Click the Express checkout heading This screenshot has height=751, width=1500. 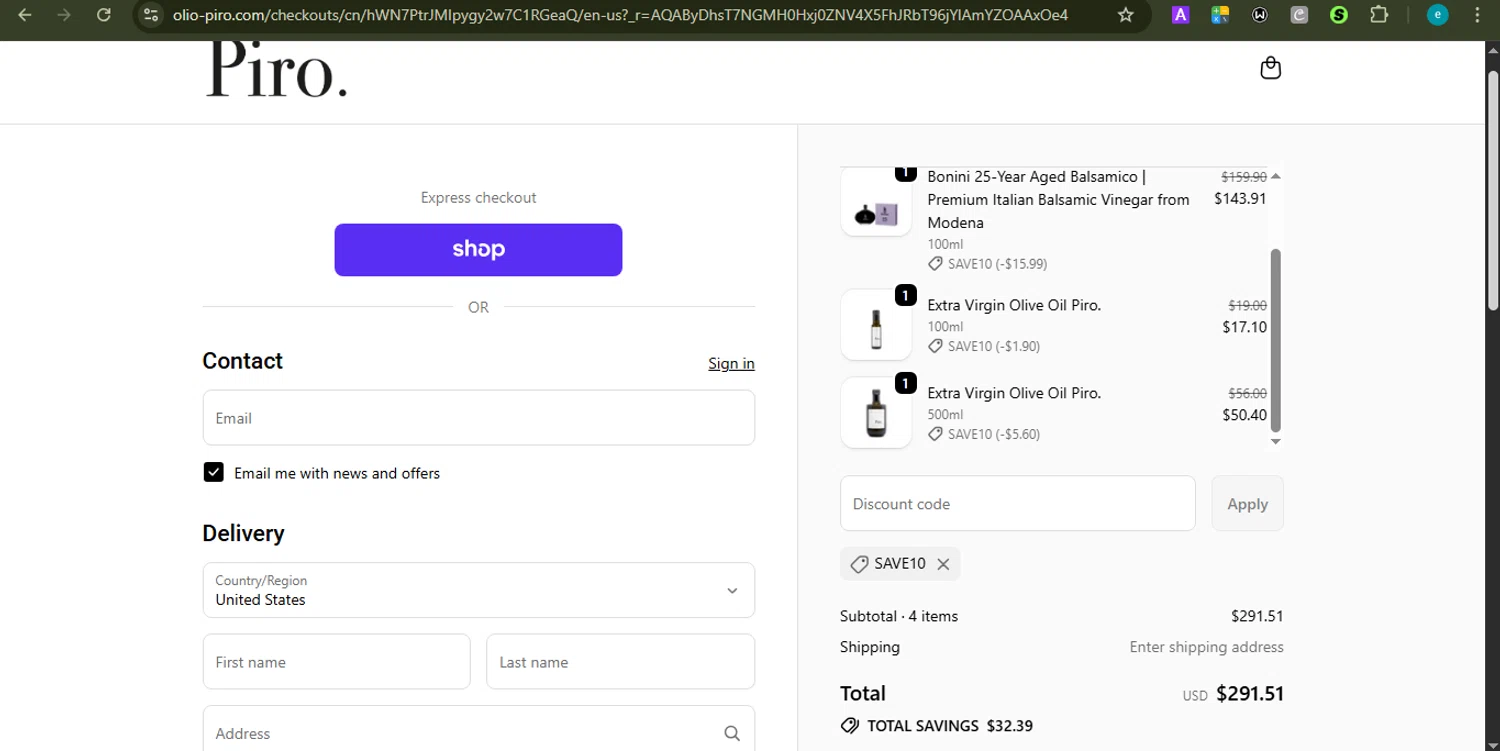tap(478, 198)
